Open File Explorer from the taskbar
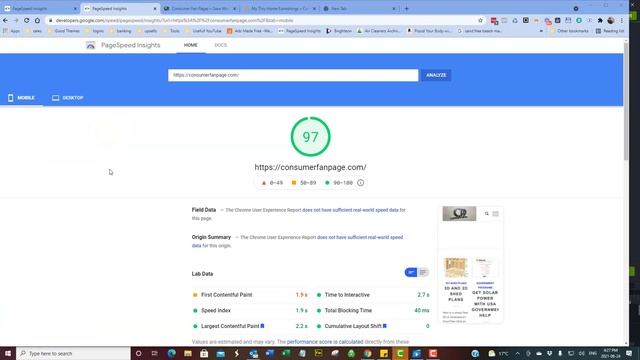Viewport: 640px width, 360px height. pyautogui.click(x=188, y=353)
